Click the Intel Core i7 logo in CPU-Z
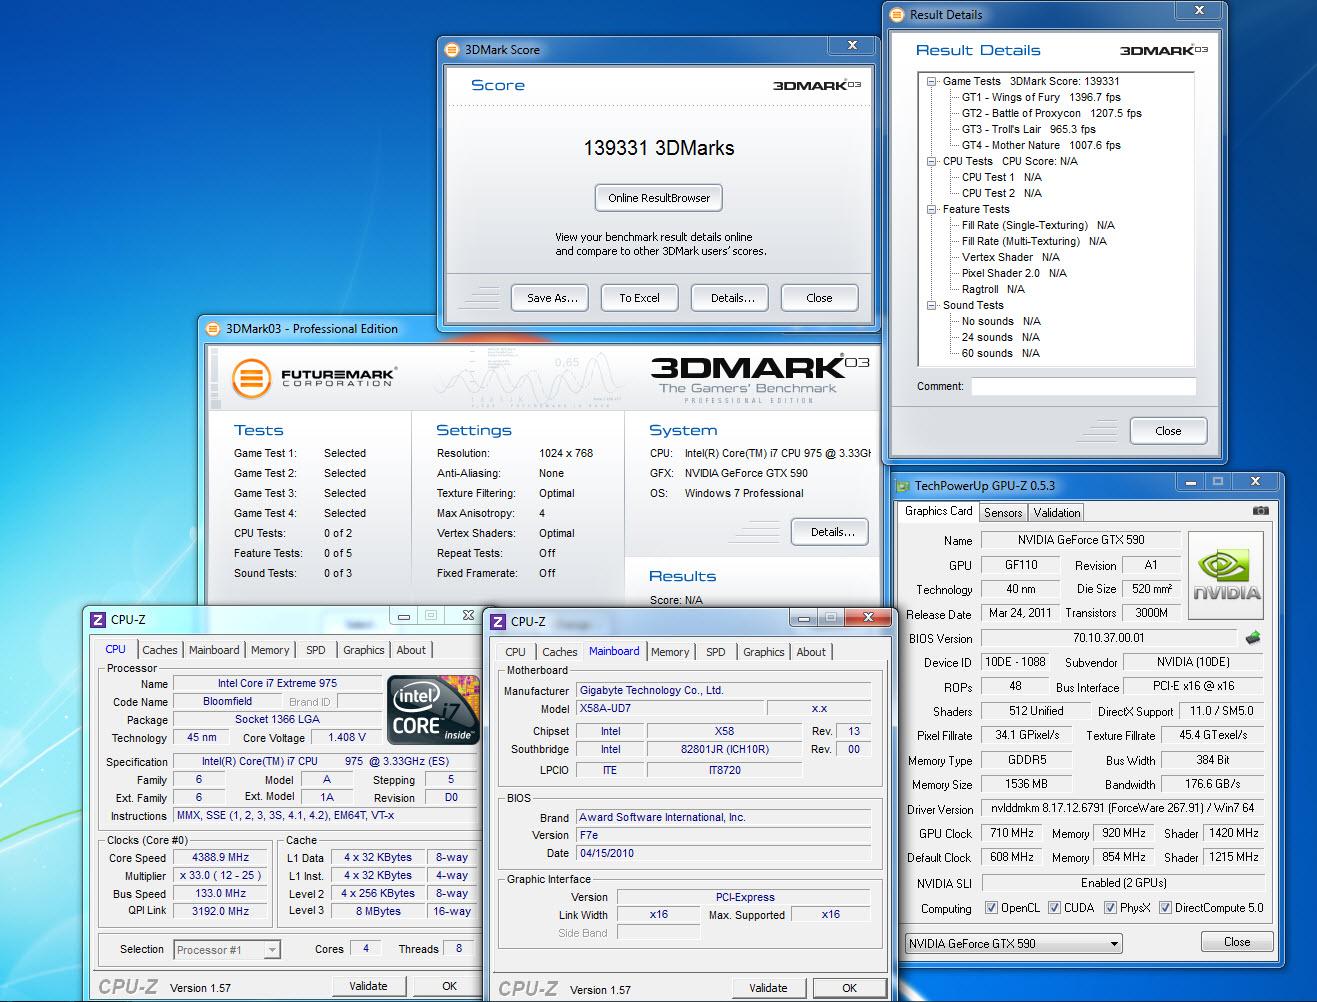 (x=433, y=711)
